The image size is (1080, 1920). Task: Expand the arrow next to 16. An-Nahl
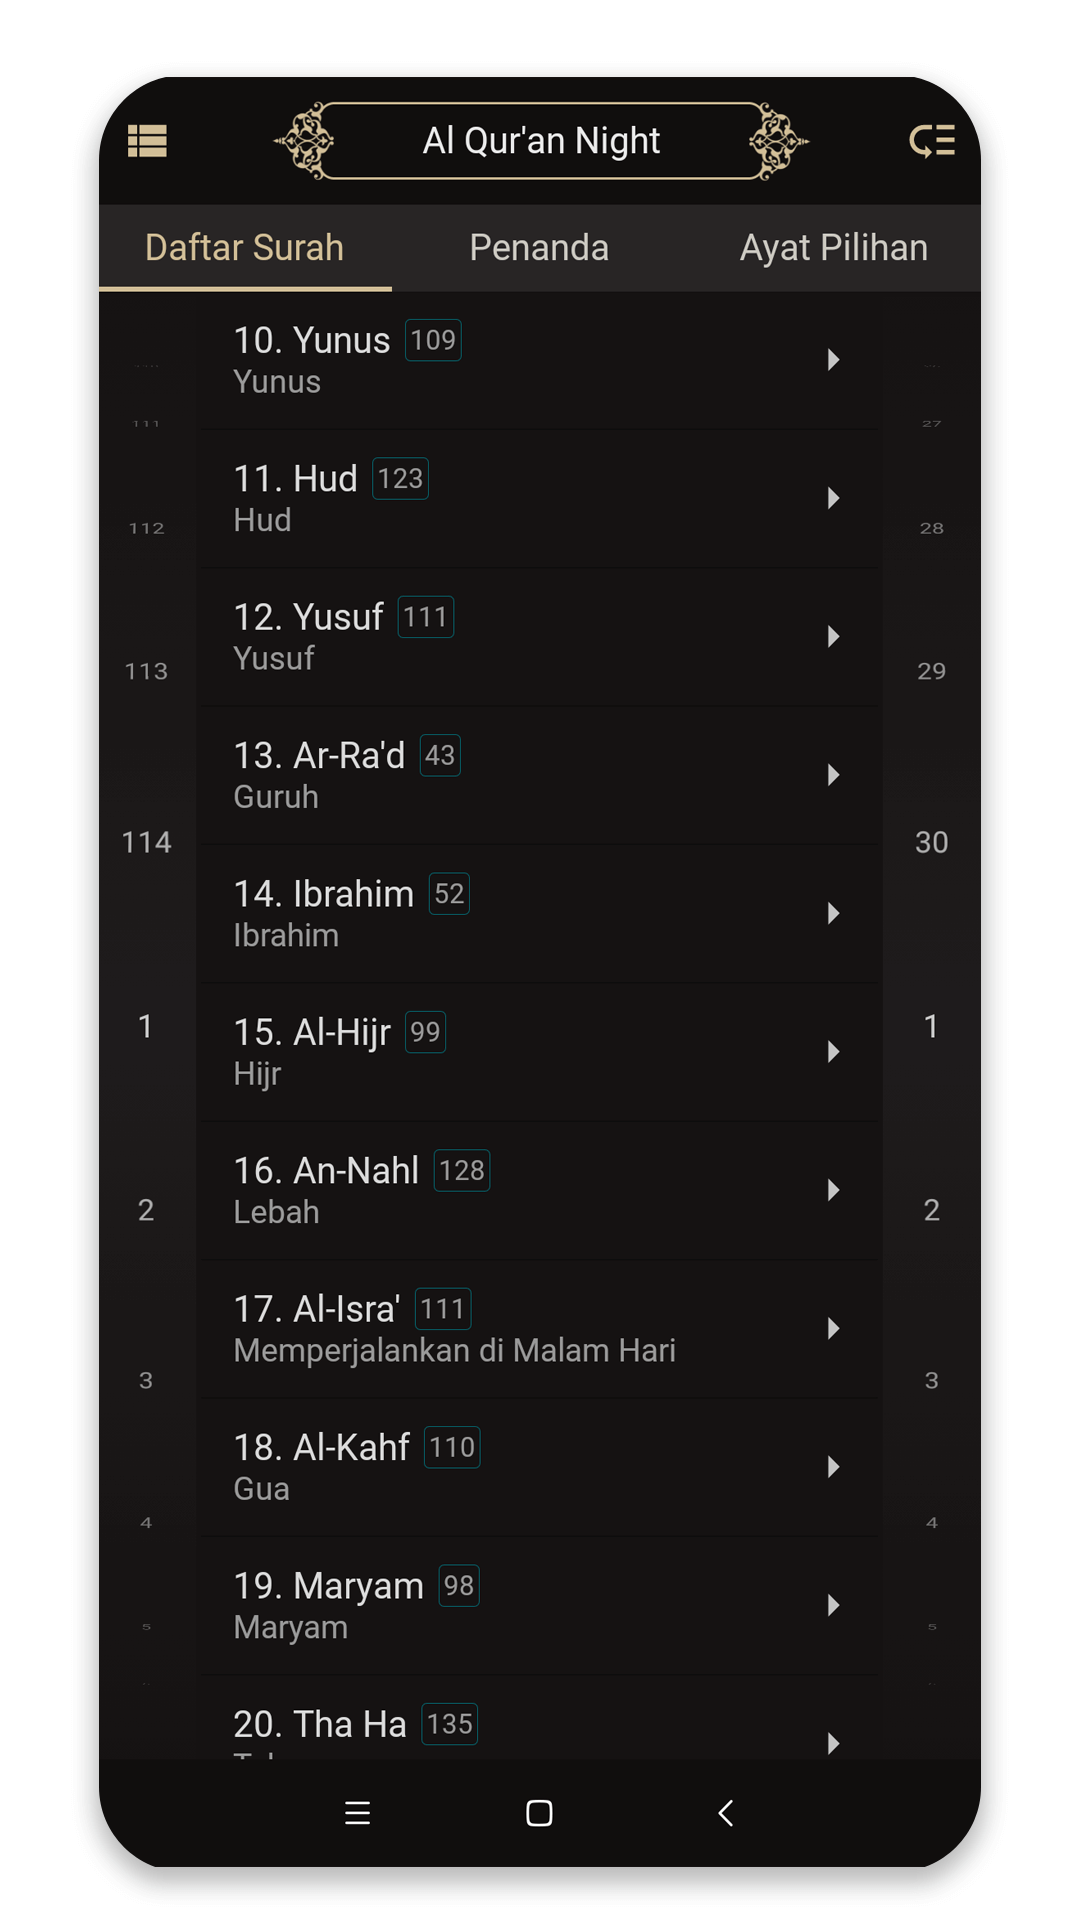(833, 1190)
